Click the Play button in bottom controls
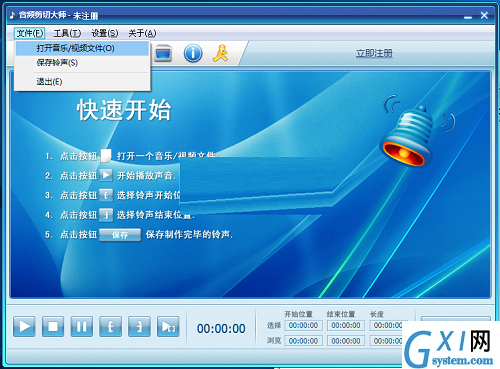Viewport: 500px width, 369px height. pyautogui.click(x=24, y=326)
